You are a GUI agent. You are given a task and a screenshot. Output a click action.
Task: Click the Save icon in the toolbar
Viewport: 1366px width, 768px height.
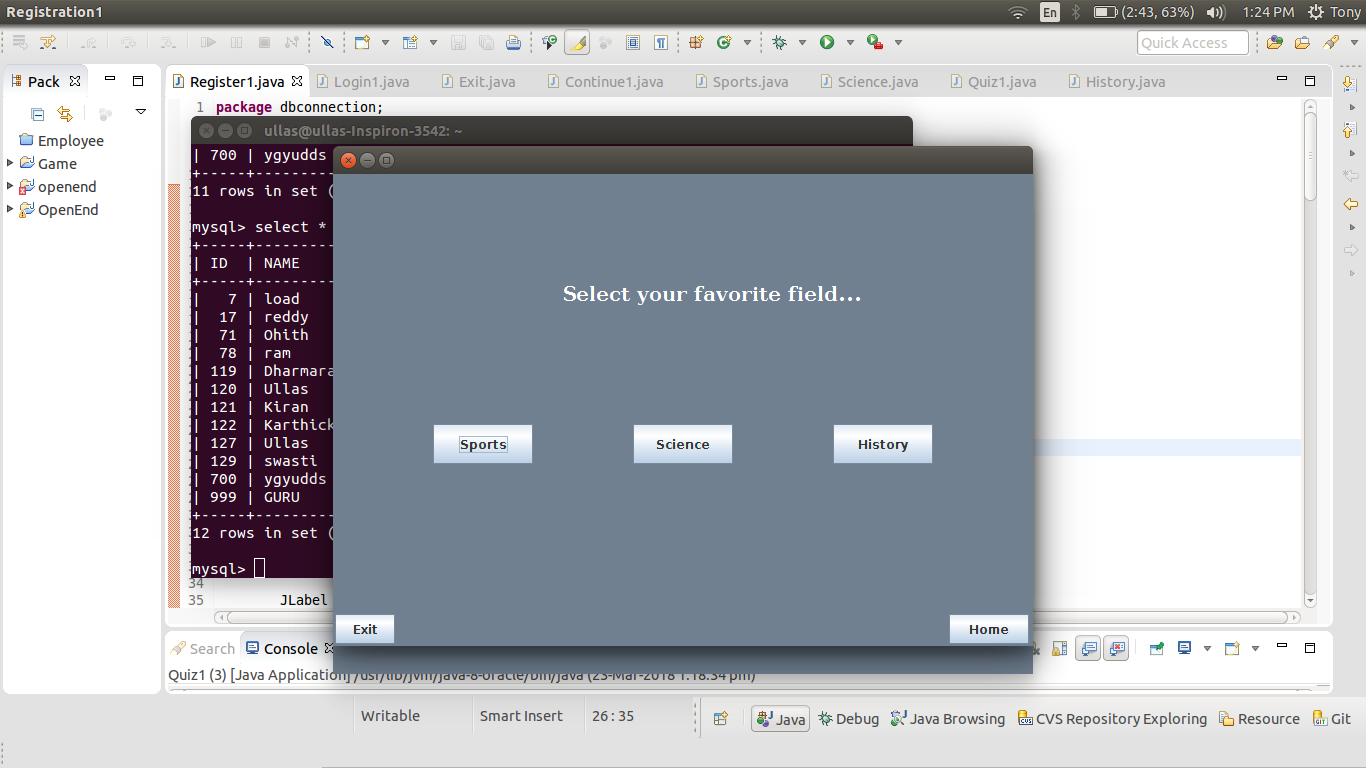coord(460,42)
